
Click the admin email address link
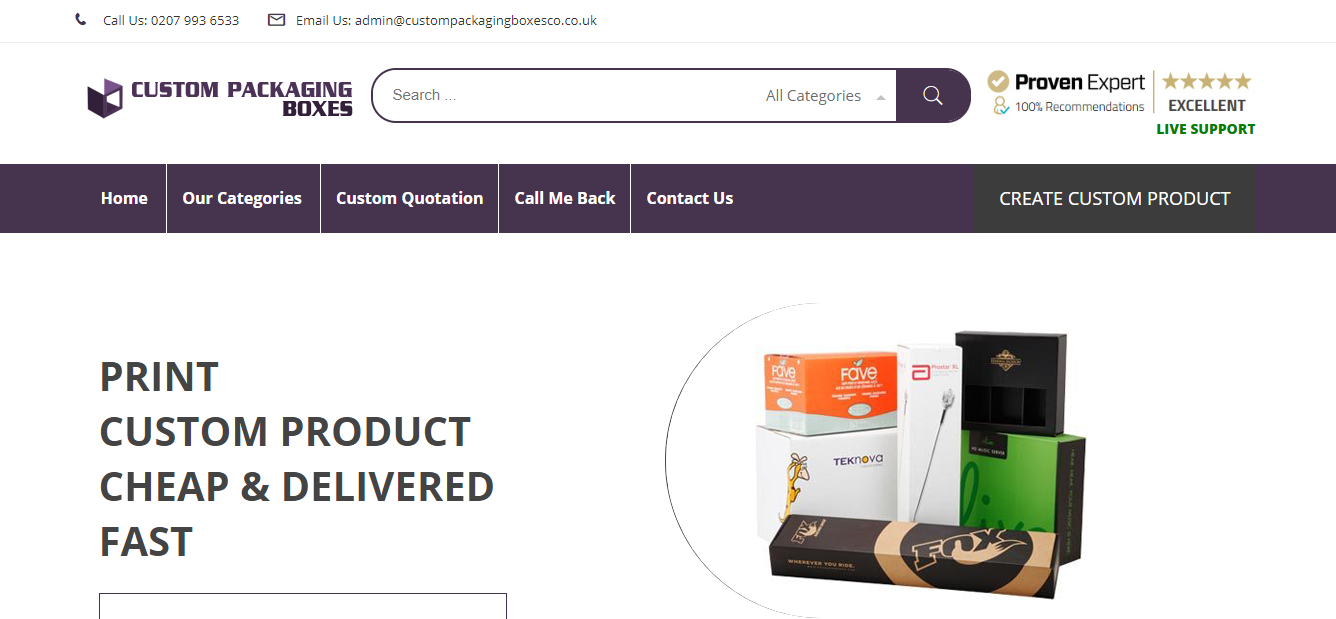point(476,20)
